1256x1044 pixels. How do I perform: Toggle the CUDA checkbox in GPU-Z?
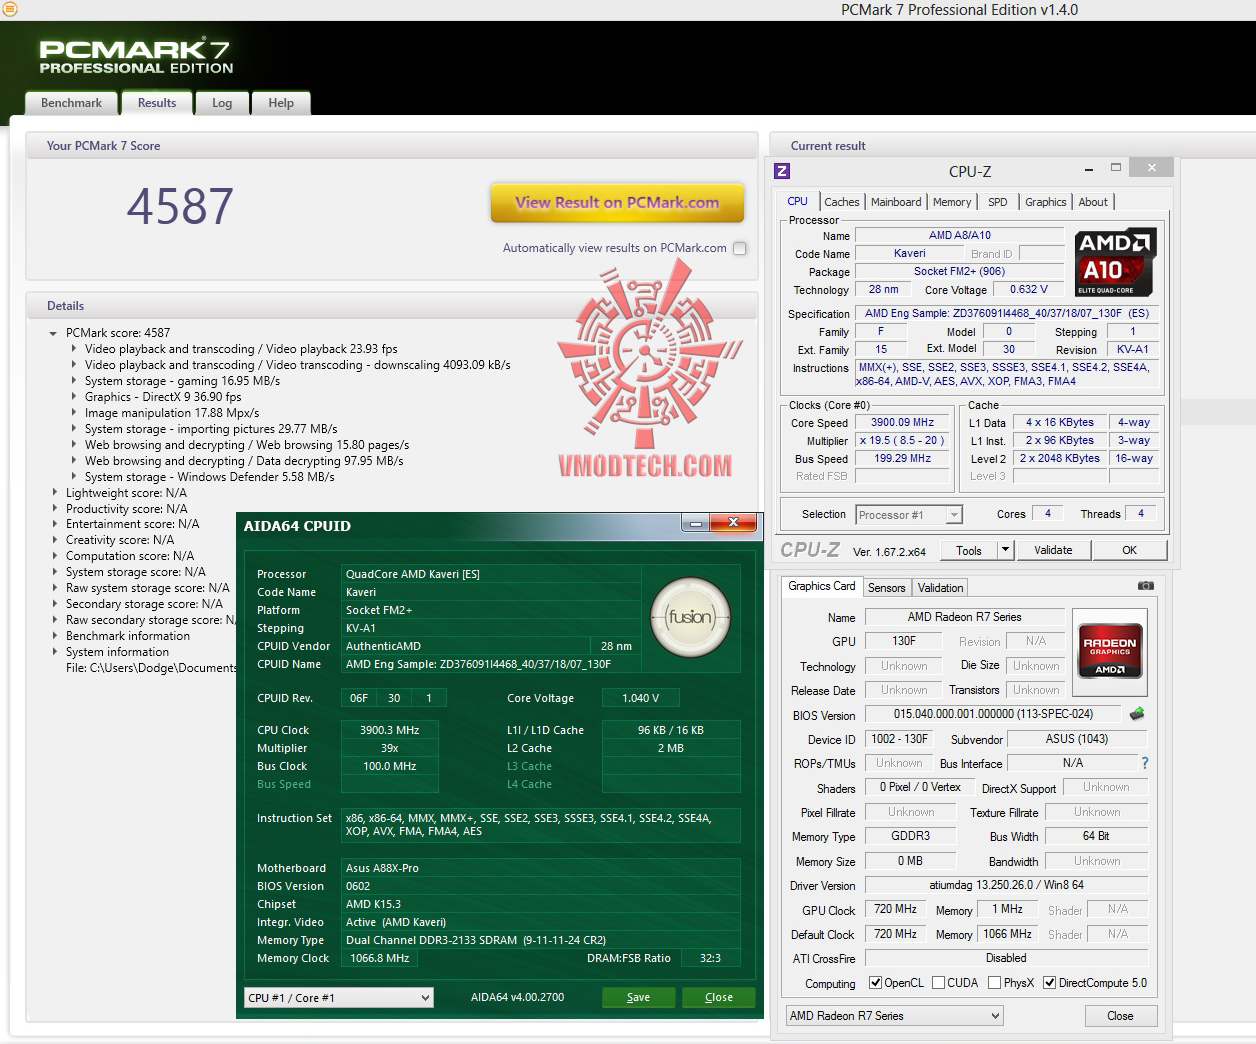pos(938,983)
